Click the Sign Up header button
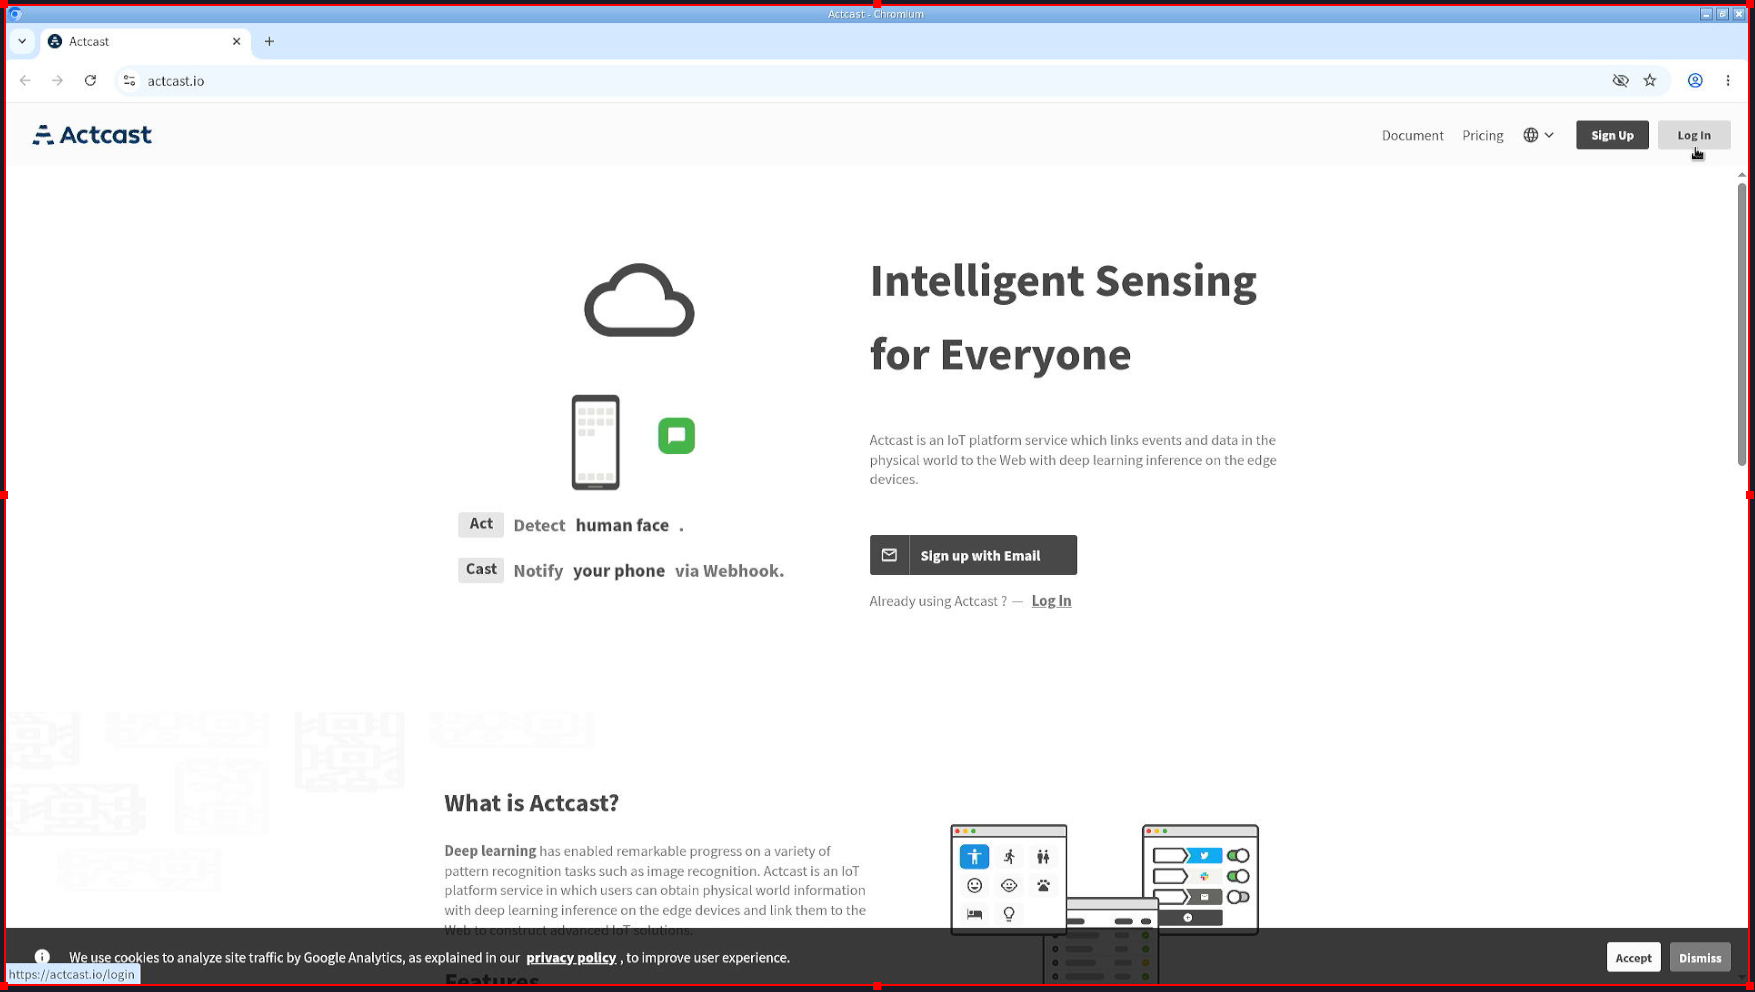Screen dimensions: 1755x992 coord(1612,135)
